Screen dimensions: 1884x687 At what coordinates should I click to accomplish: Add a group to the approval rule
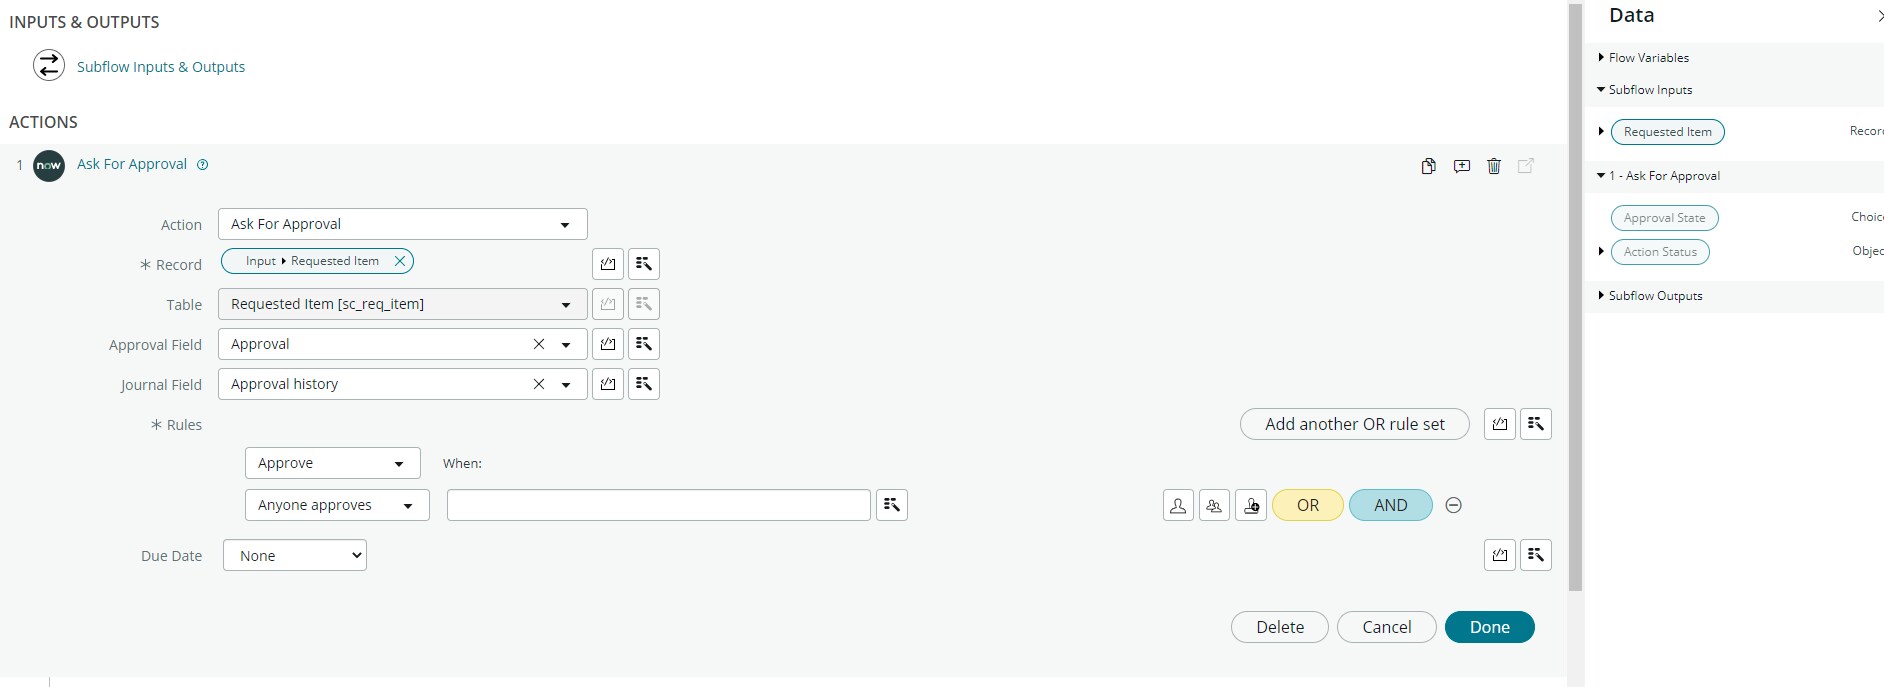(x=1214, y=505)
